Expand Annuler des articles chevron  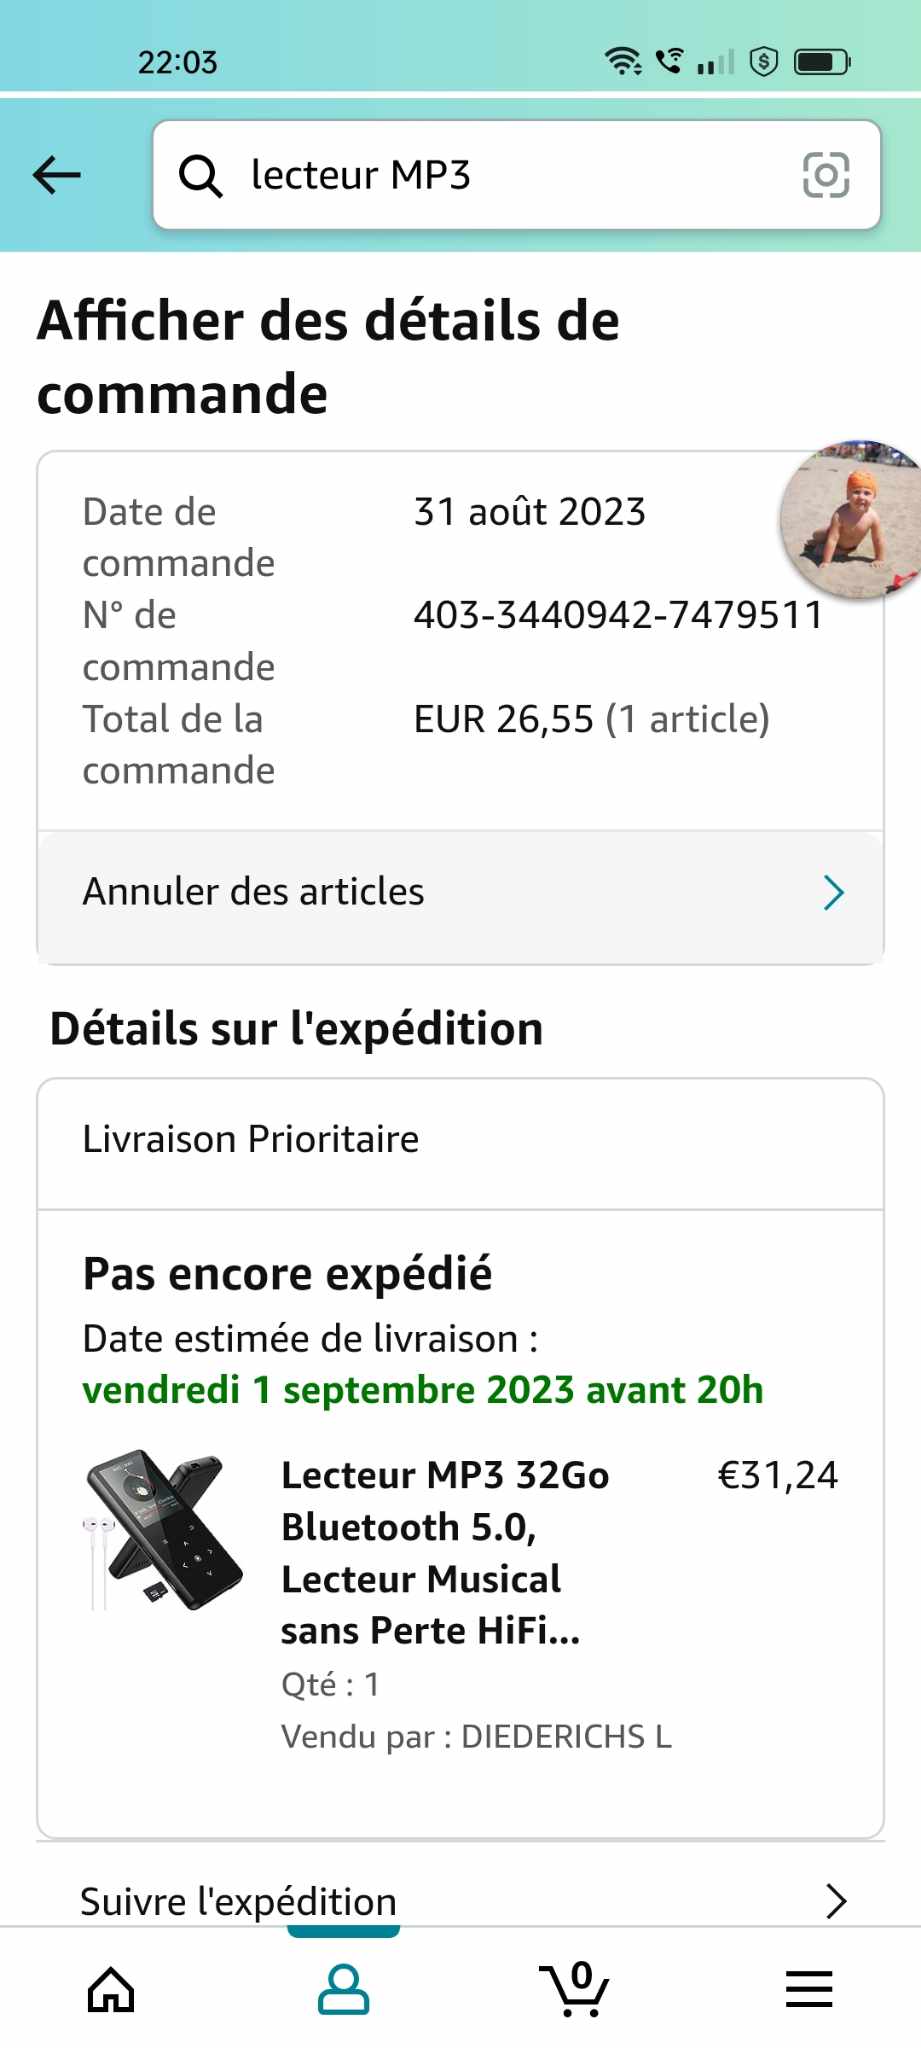click(833, 892)
